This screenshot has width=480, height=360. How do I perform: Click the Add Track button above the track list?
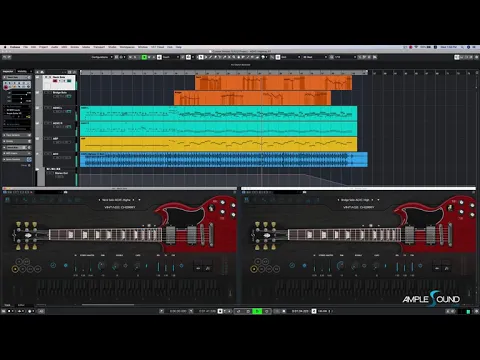pos(38,72)
